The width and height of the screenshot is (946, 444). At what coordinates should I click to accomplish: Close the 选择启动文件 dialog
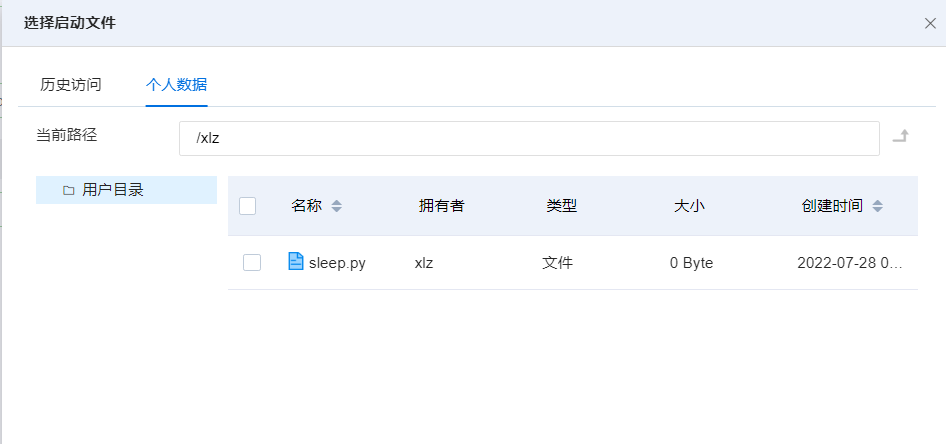930,23
